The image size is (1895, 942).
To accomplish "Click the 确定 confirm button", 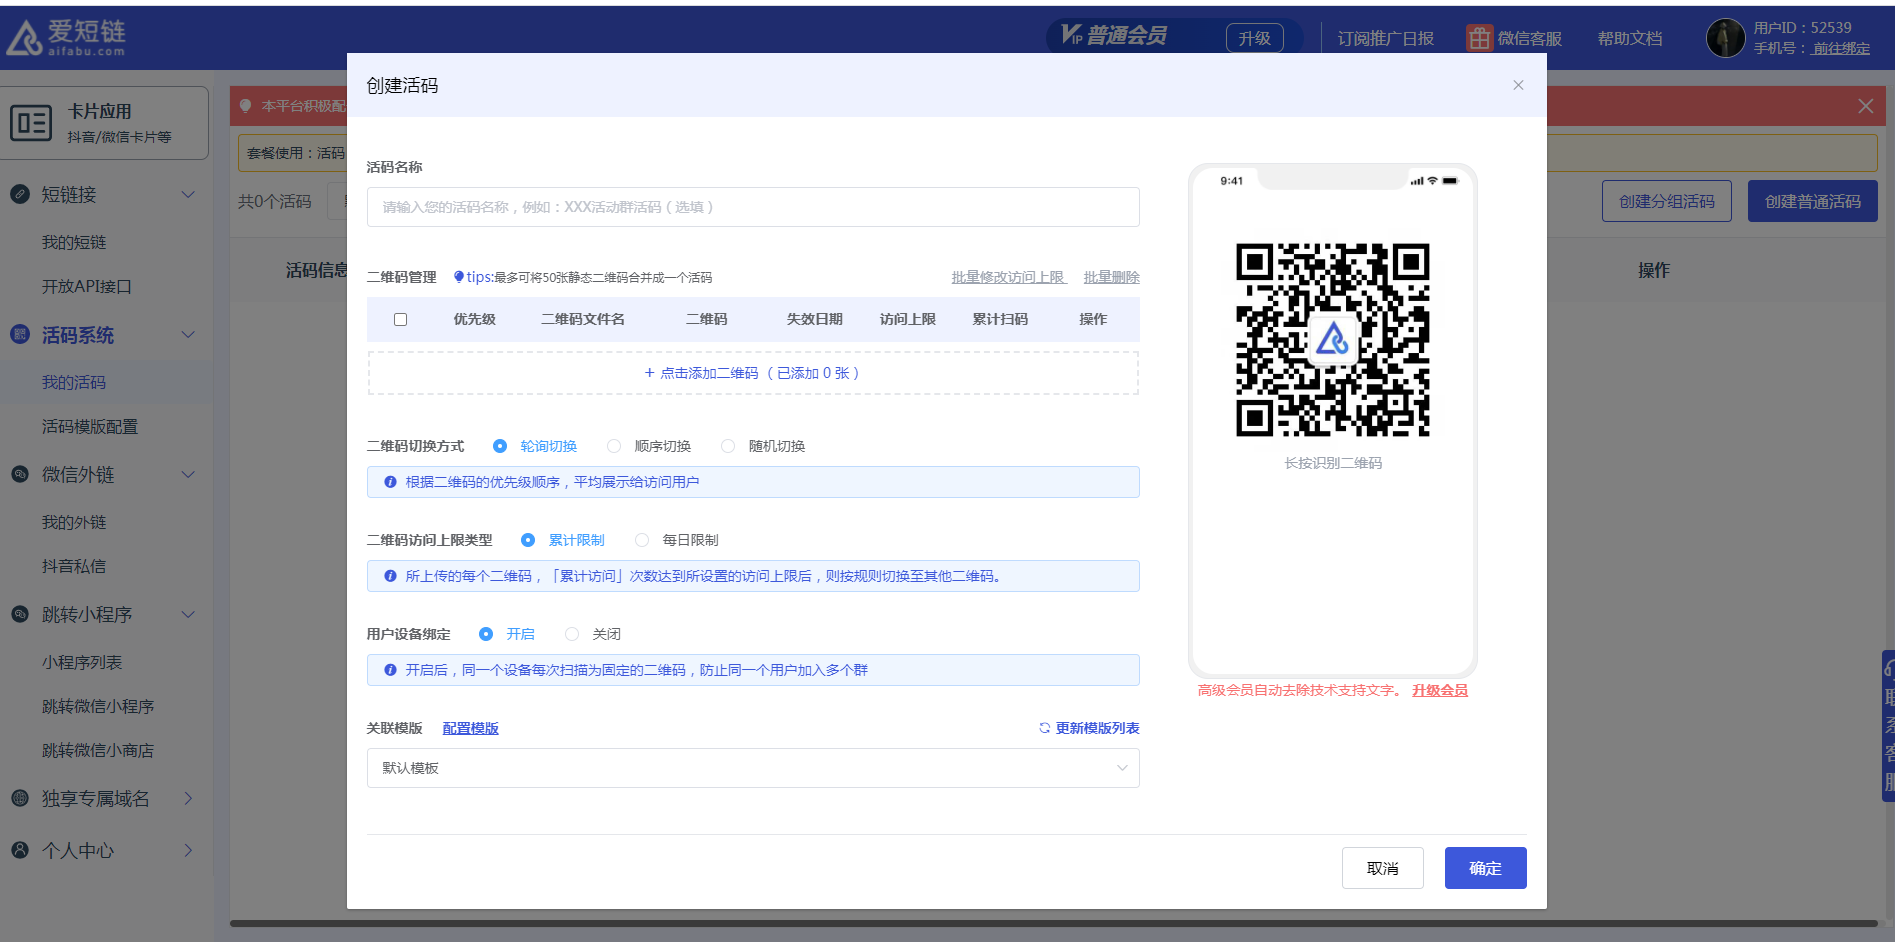I will 1485,868.
